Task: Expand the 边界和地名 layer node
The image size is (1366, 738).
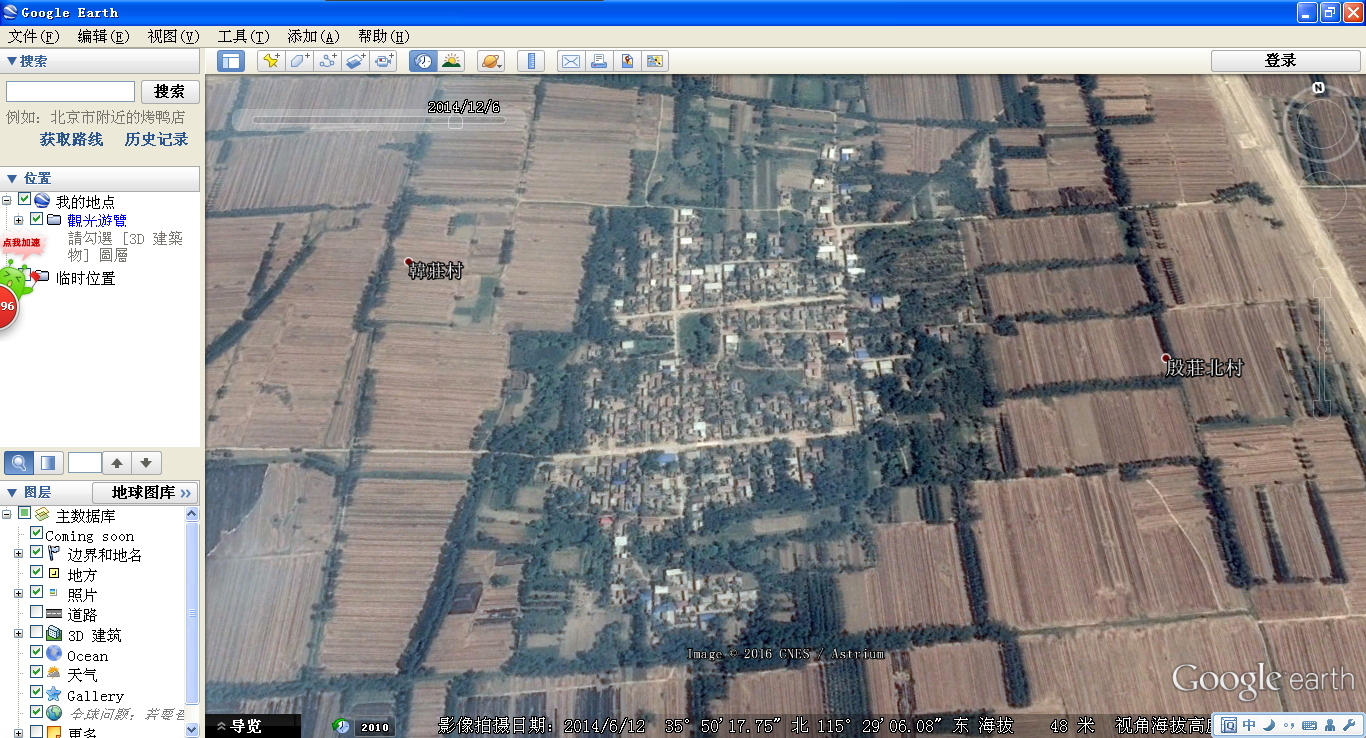Action: point(18,554)
